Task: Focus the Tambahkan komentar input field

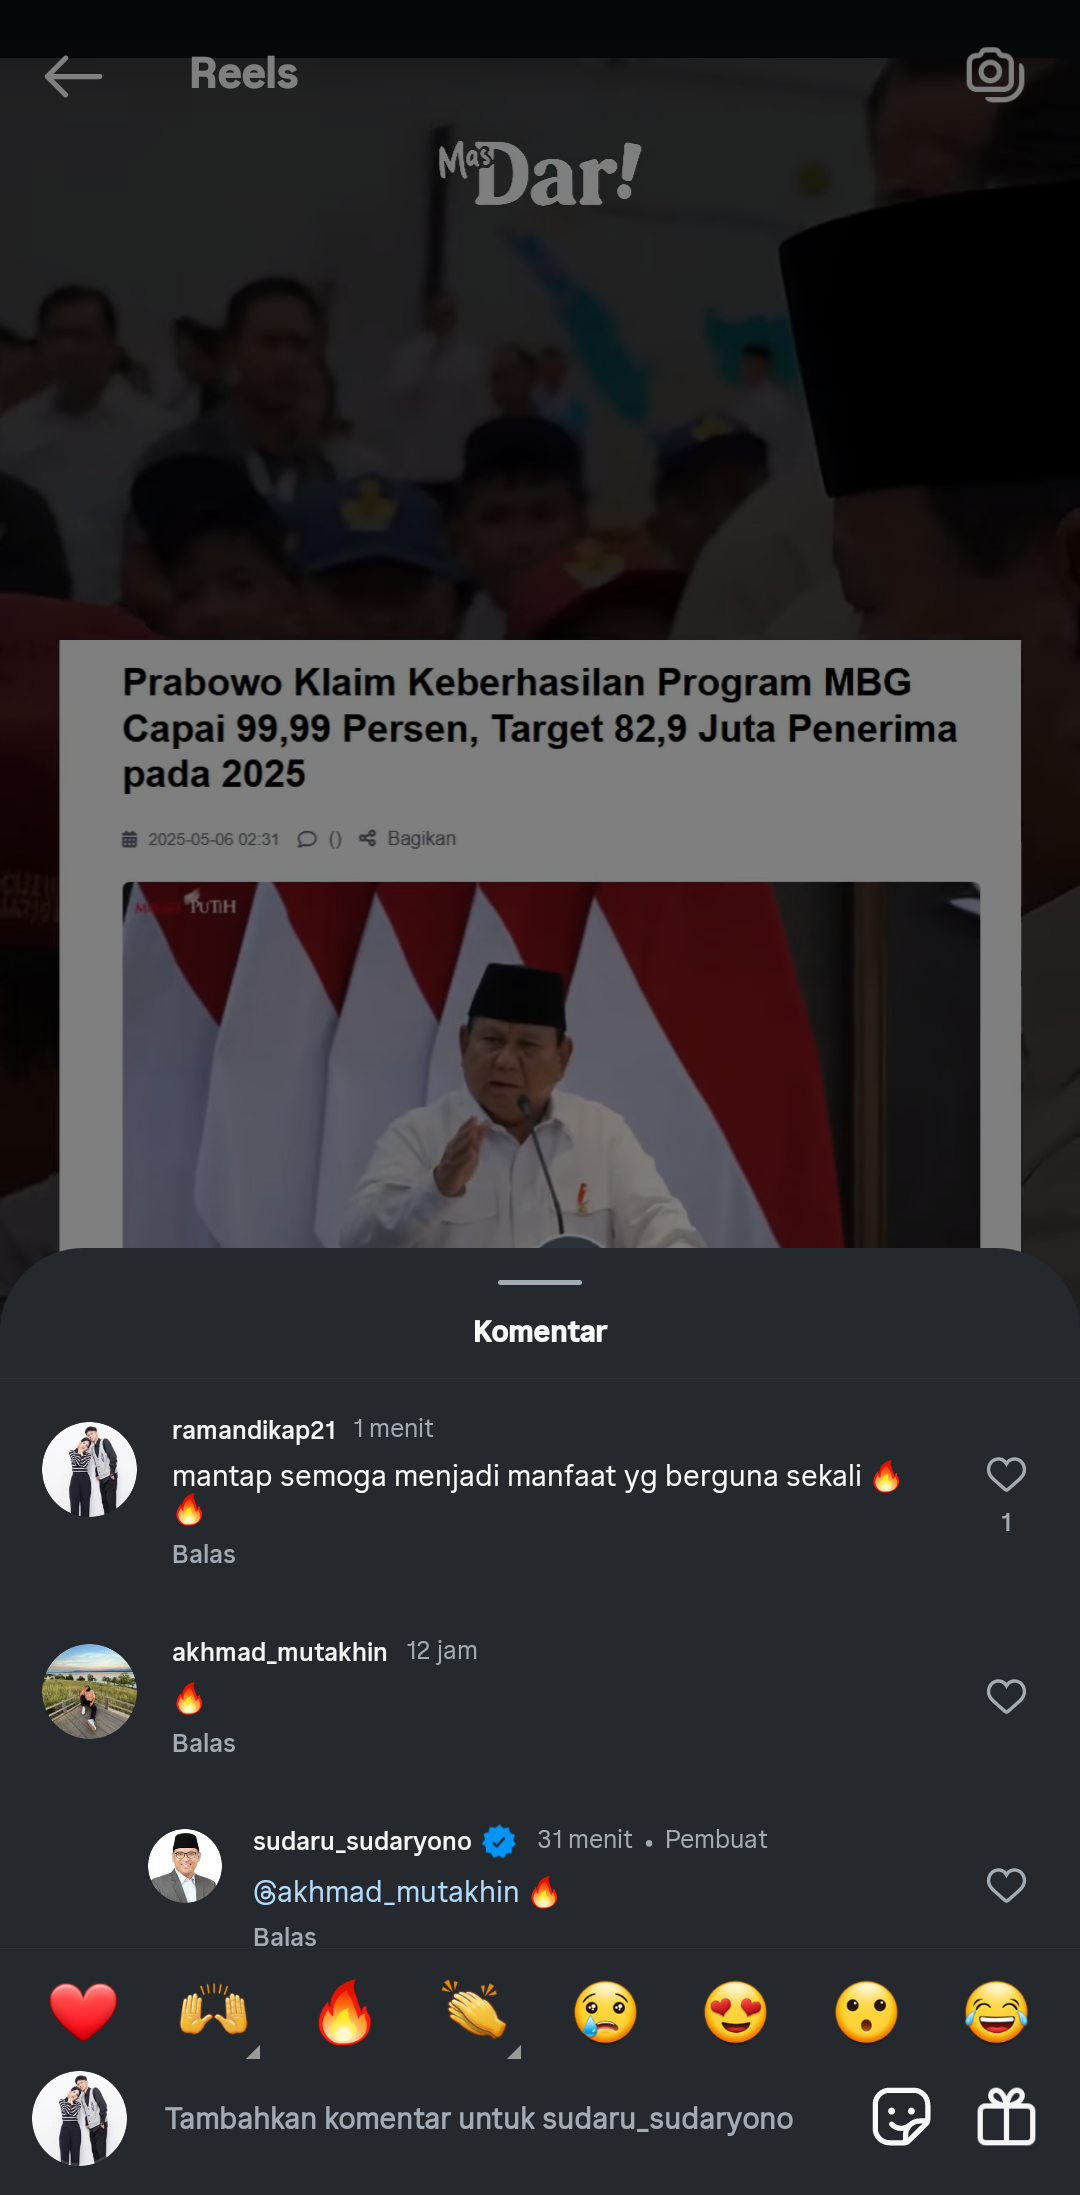Action: (479, 2118)
